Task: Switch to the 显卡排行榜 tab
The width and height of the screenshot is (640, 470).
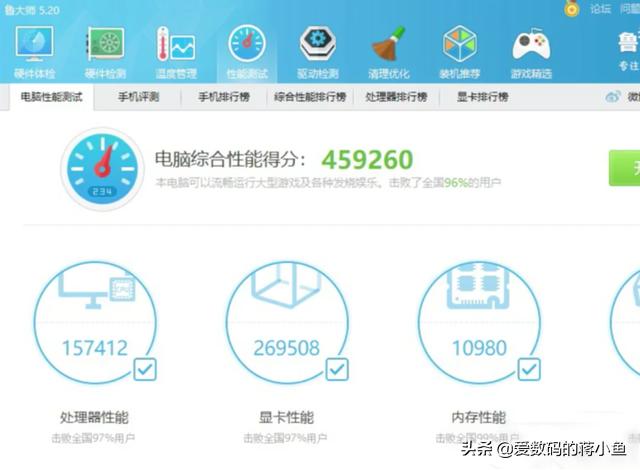Action: tap(482, 97)
